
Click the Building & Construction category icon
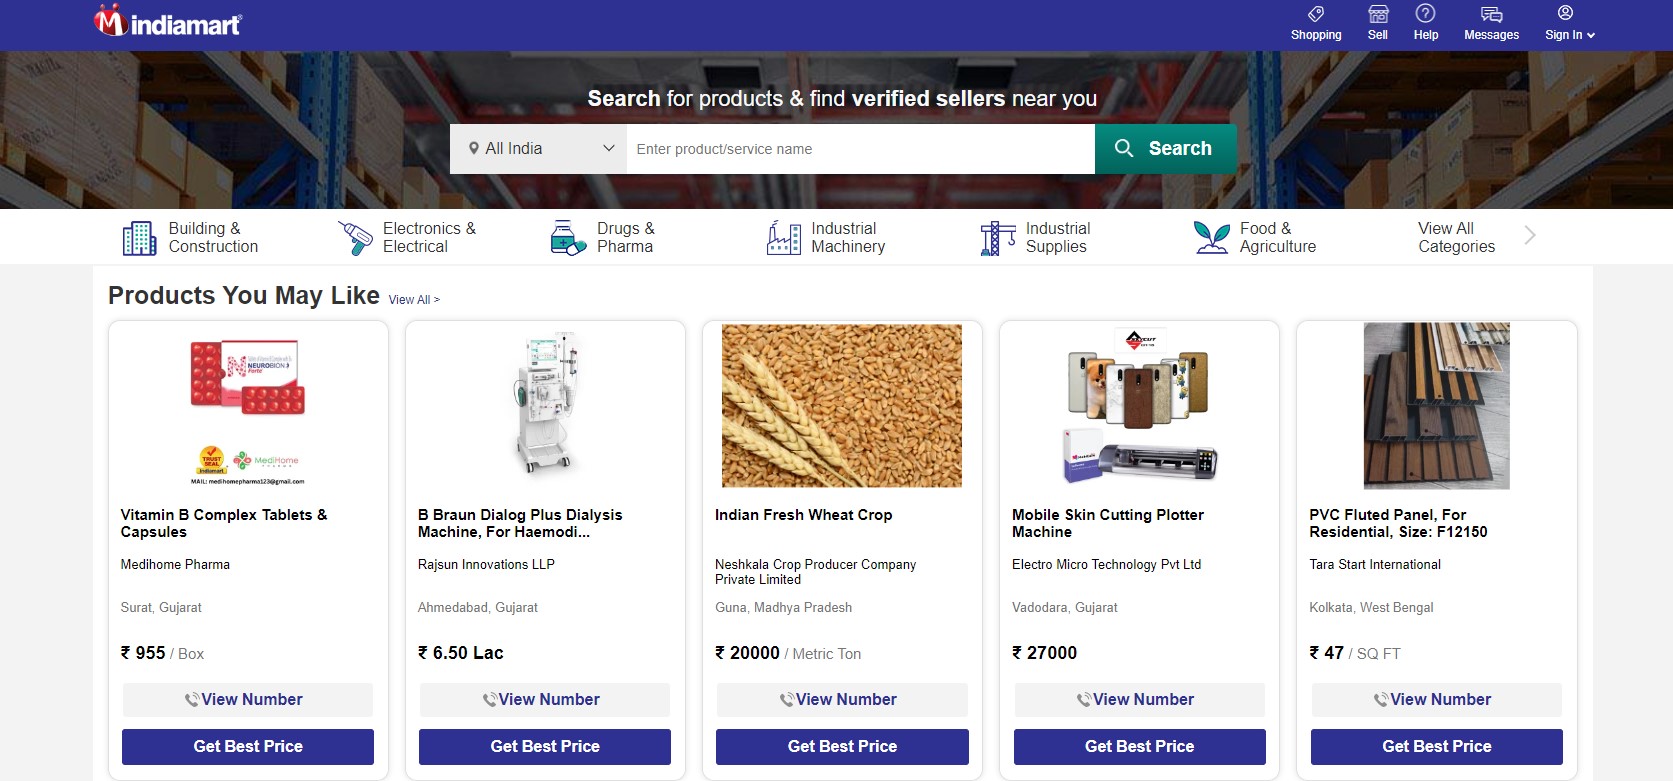[139, 238]
